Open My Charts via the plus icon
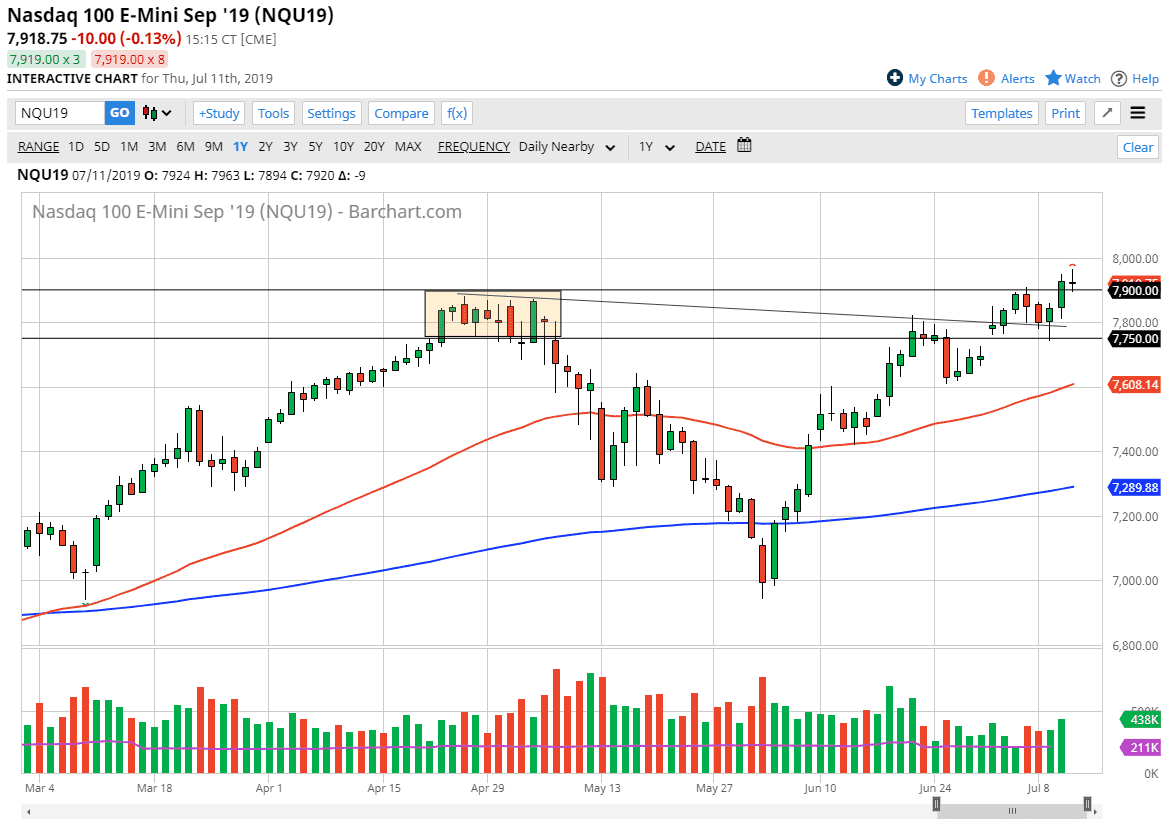 pyautogui.click(x=895, y=78)
